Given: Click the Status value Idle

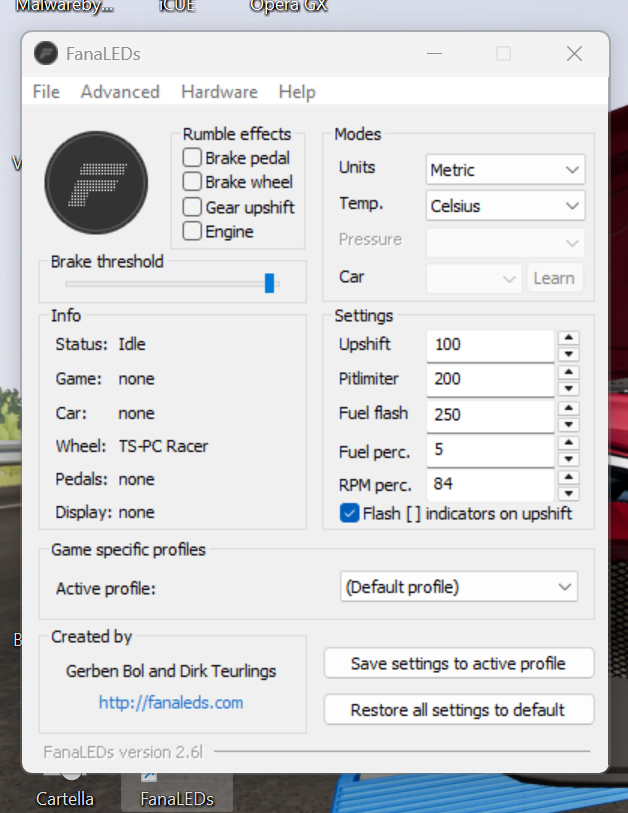Looking at the screenshot, I should pos(132,344).
